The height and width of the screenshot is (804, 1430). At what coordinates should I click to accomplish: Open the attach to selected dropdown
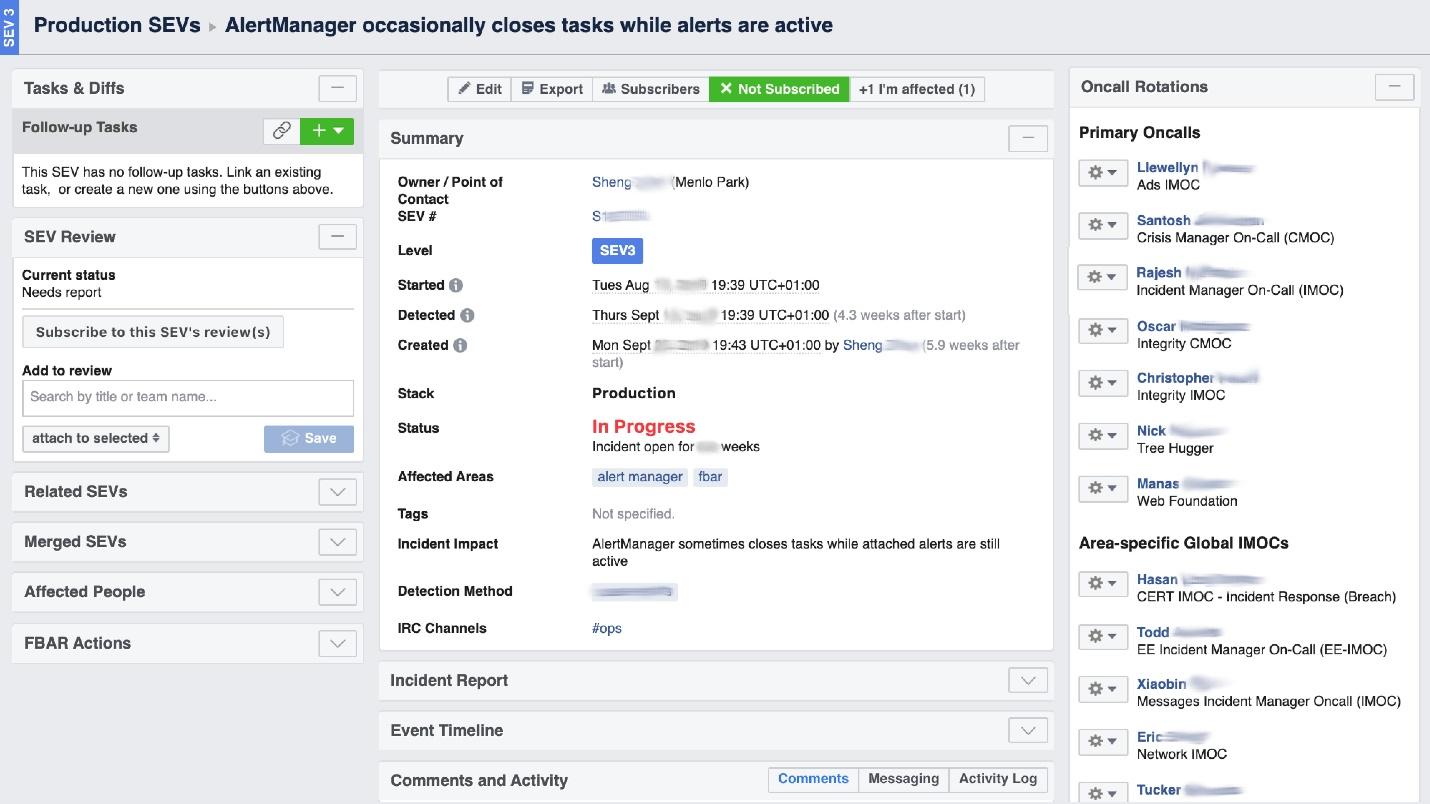[96, 438]
